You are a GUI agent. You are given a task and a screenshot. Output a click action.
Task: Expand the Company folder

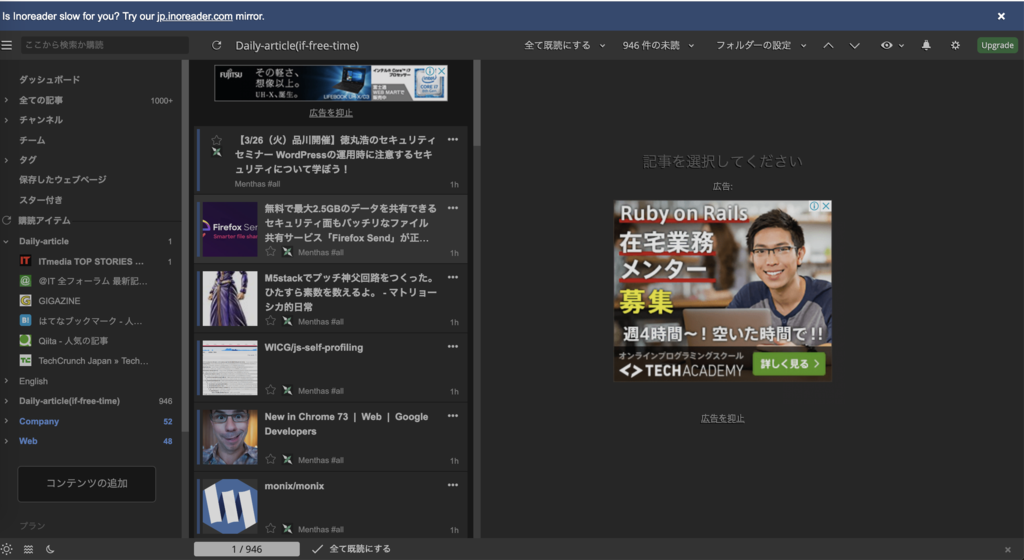(x=6, y=421)
